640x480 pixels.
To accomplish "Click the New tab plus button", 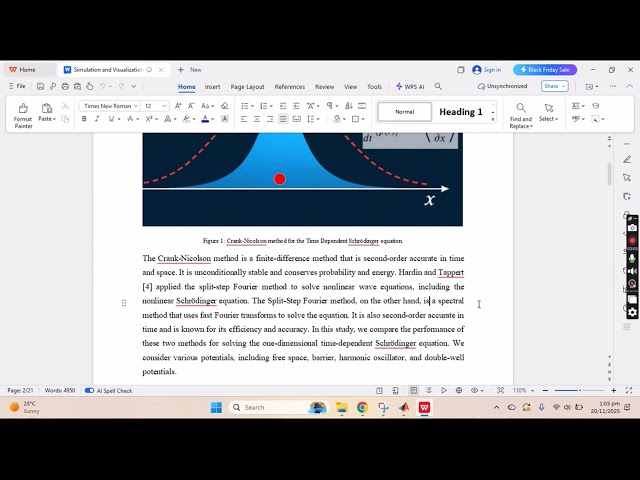I will pos(180,70).
